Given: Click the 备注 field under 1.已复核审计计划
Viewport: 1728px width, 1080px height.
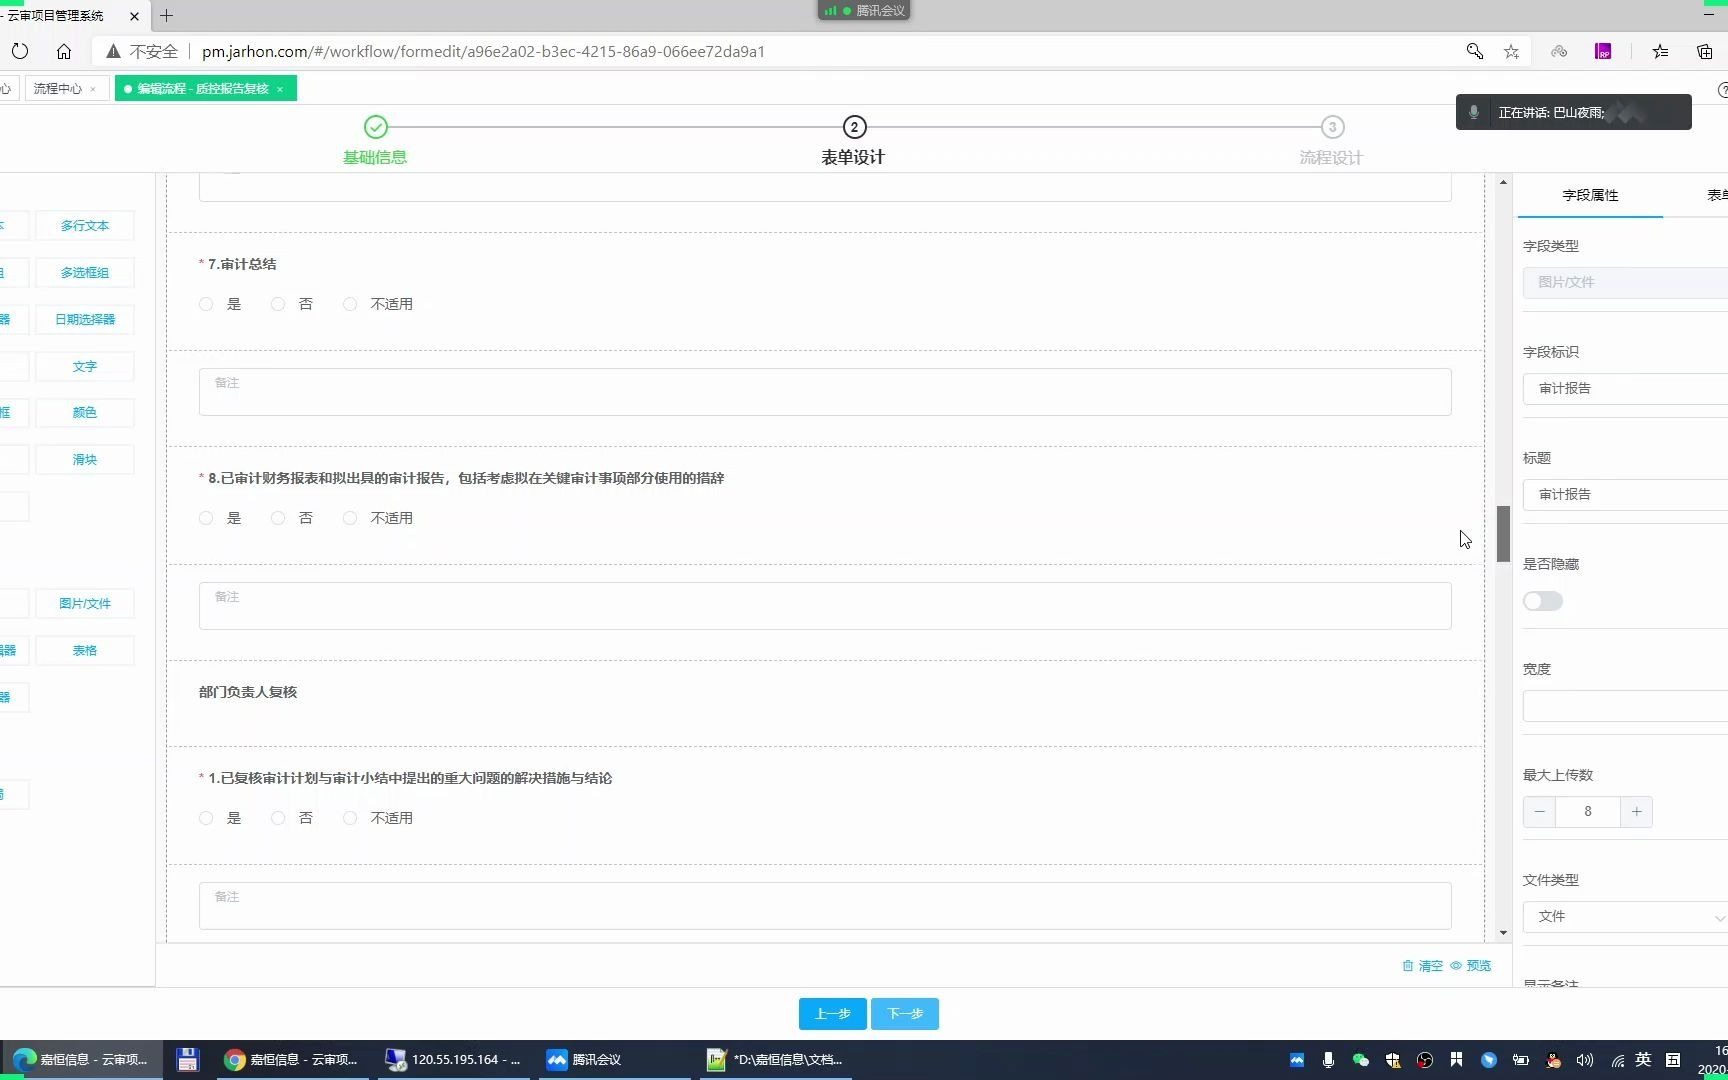Looking at the screenshot, I should click(x=825, y=906).
